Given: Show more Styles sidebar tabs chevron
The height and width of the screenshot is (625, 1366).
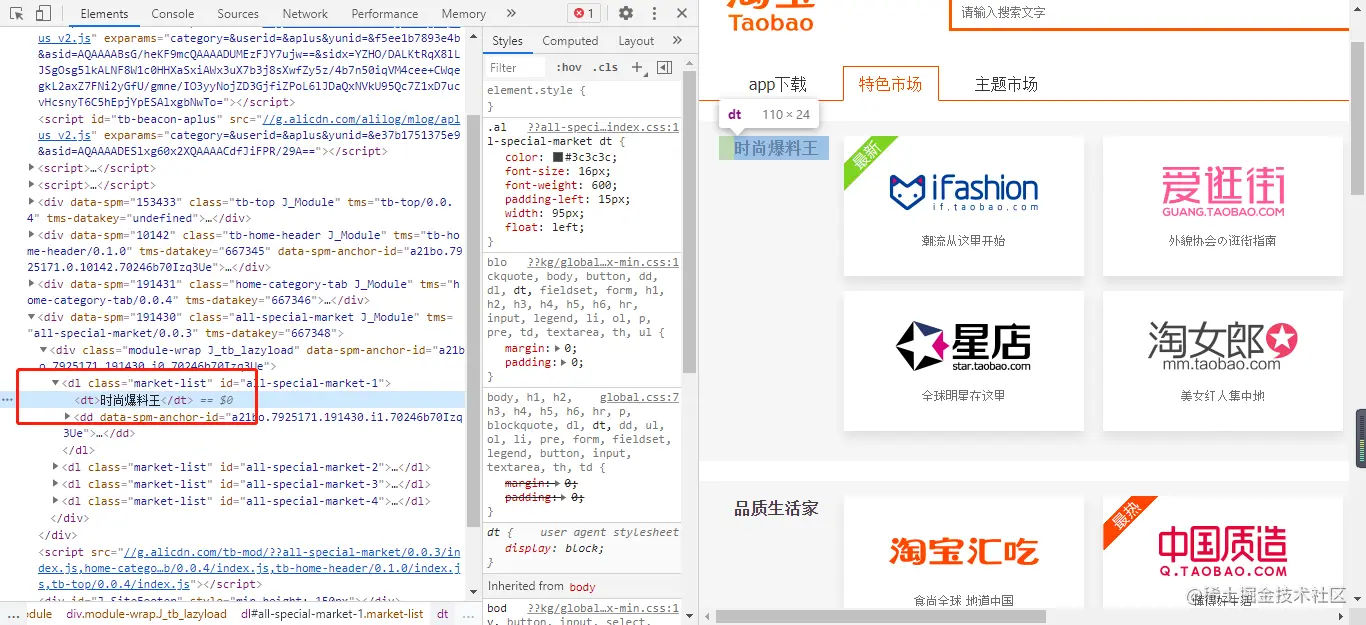Looking at the screenshot, I should click(677, 40).
